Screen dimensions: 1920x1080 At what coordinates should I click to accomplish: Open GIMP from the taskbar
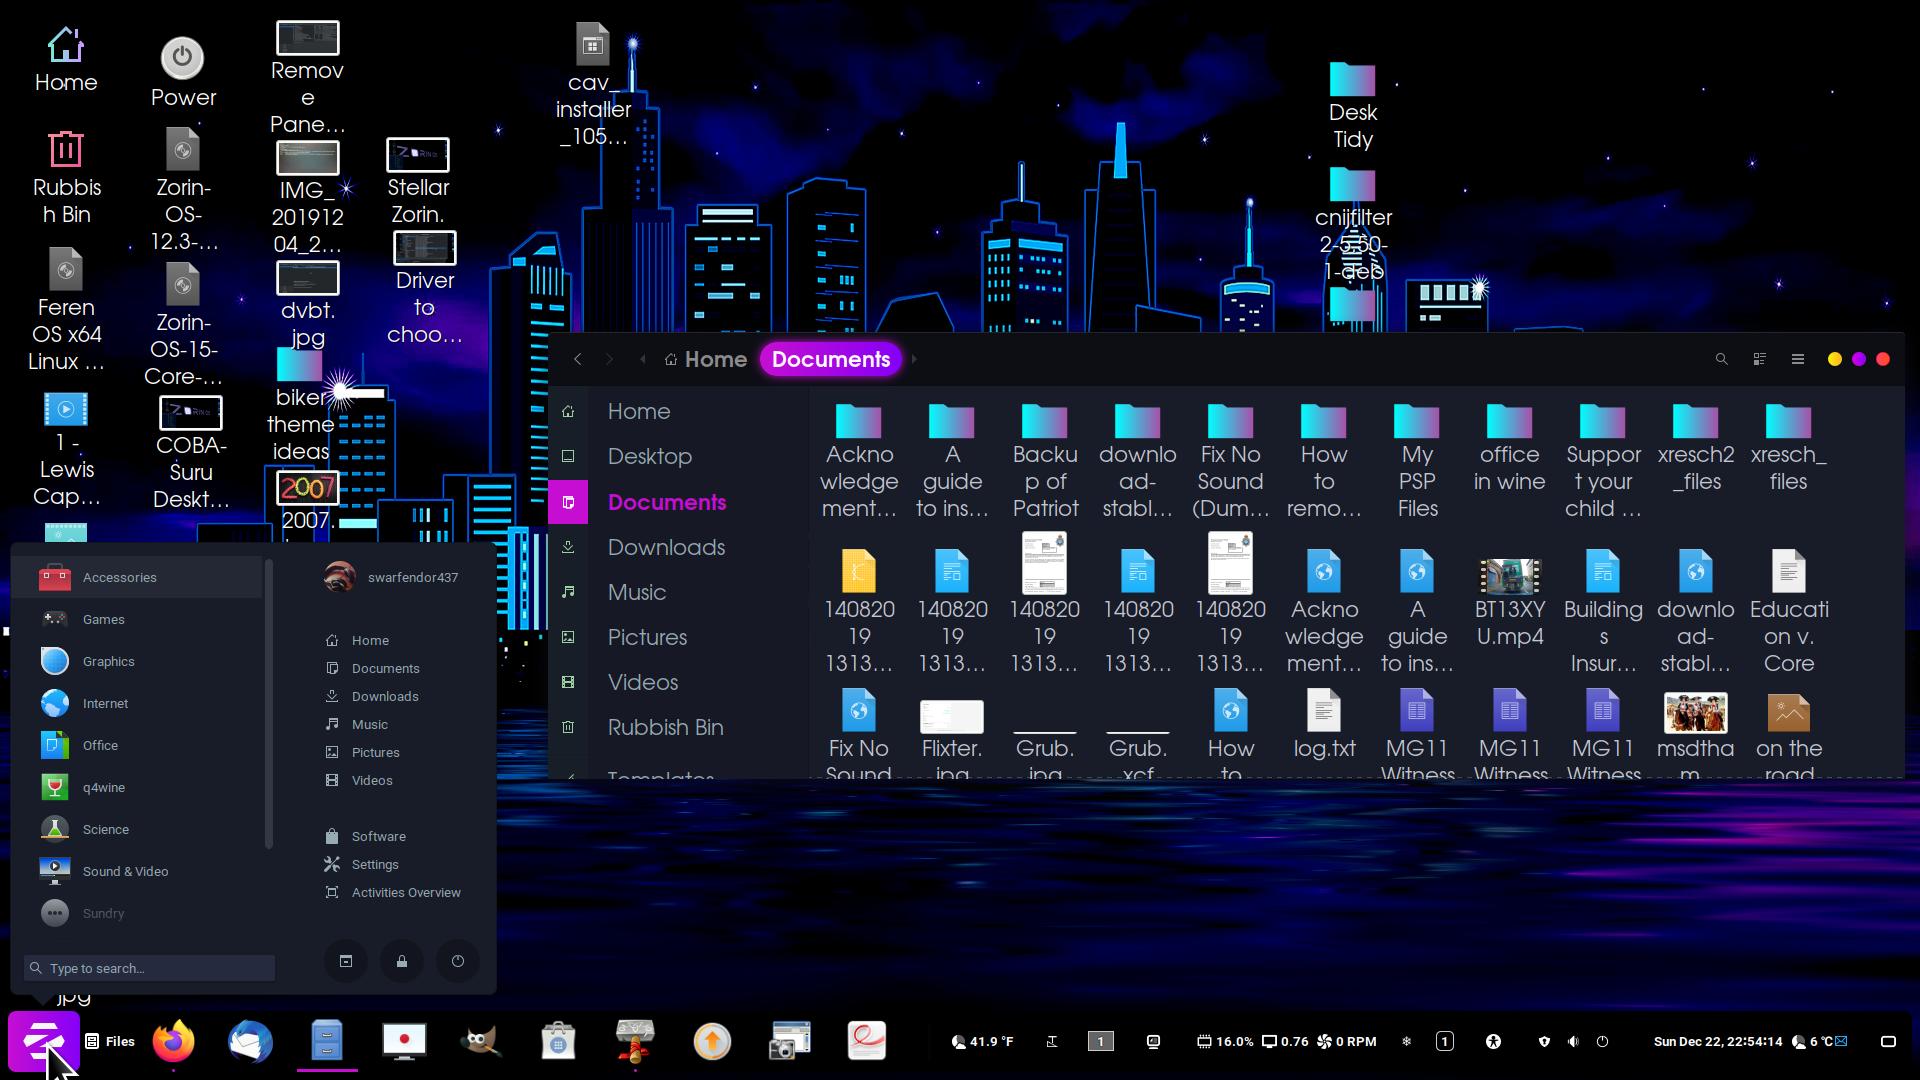481,1041
